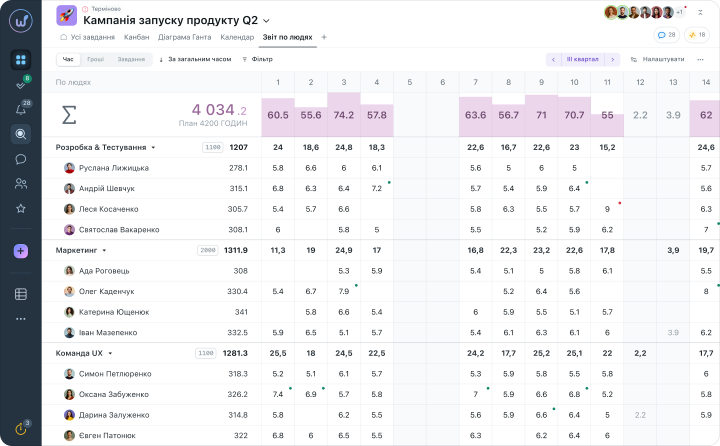Viewport: 720px width, 446px height.
Task: Click the day 11 total bar 55
Action: pyautogui.click(x=607, y=124)
